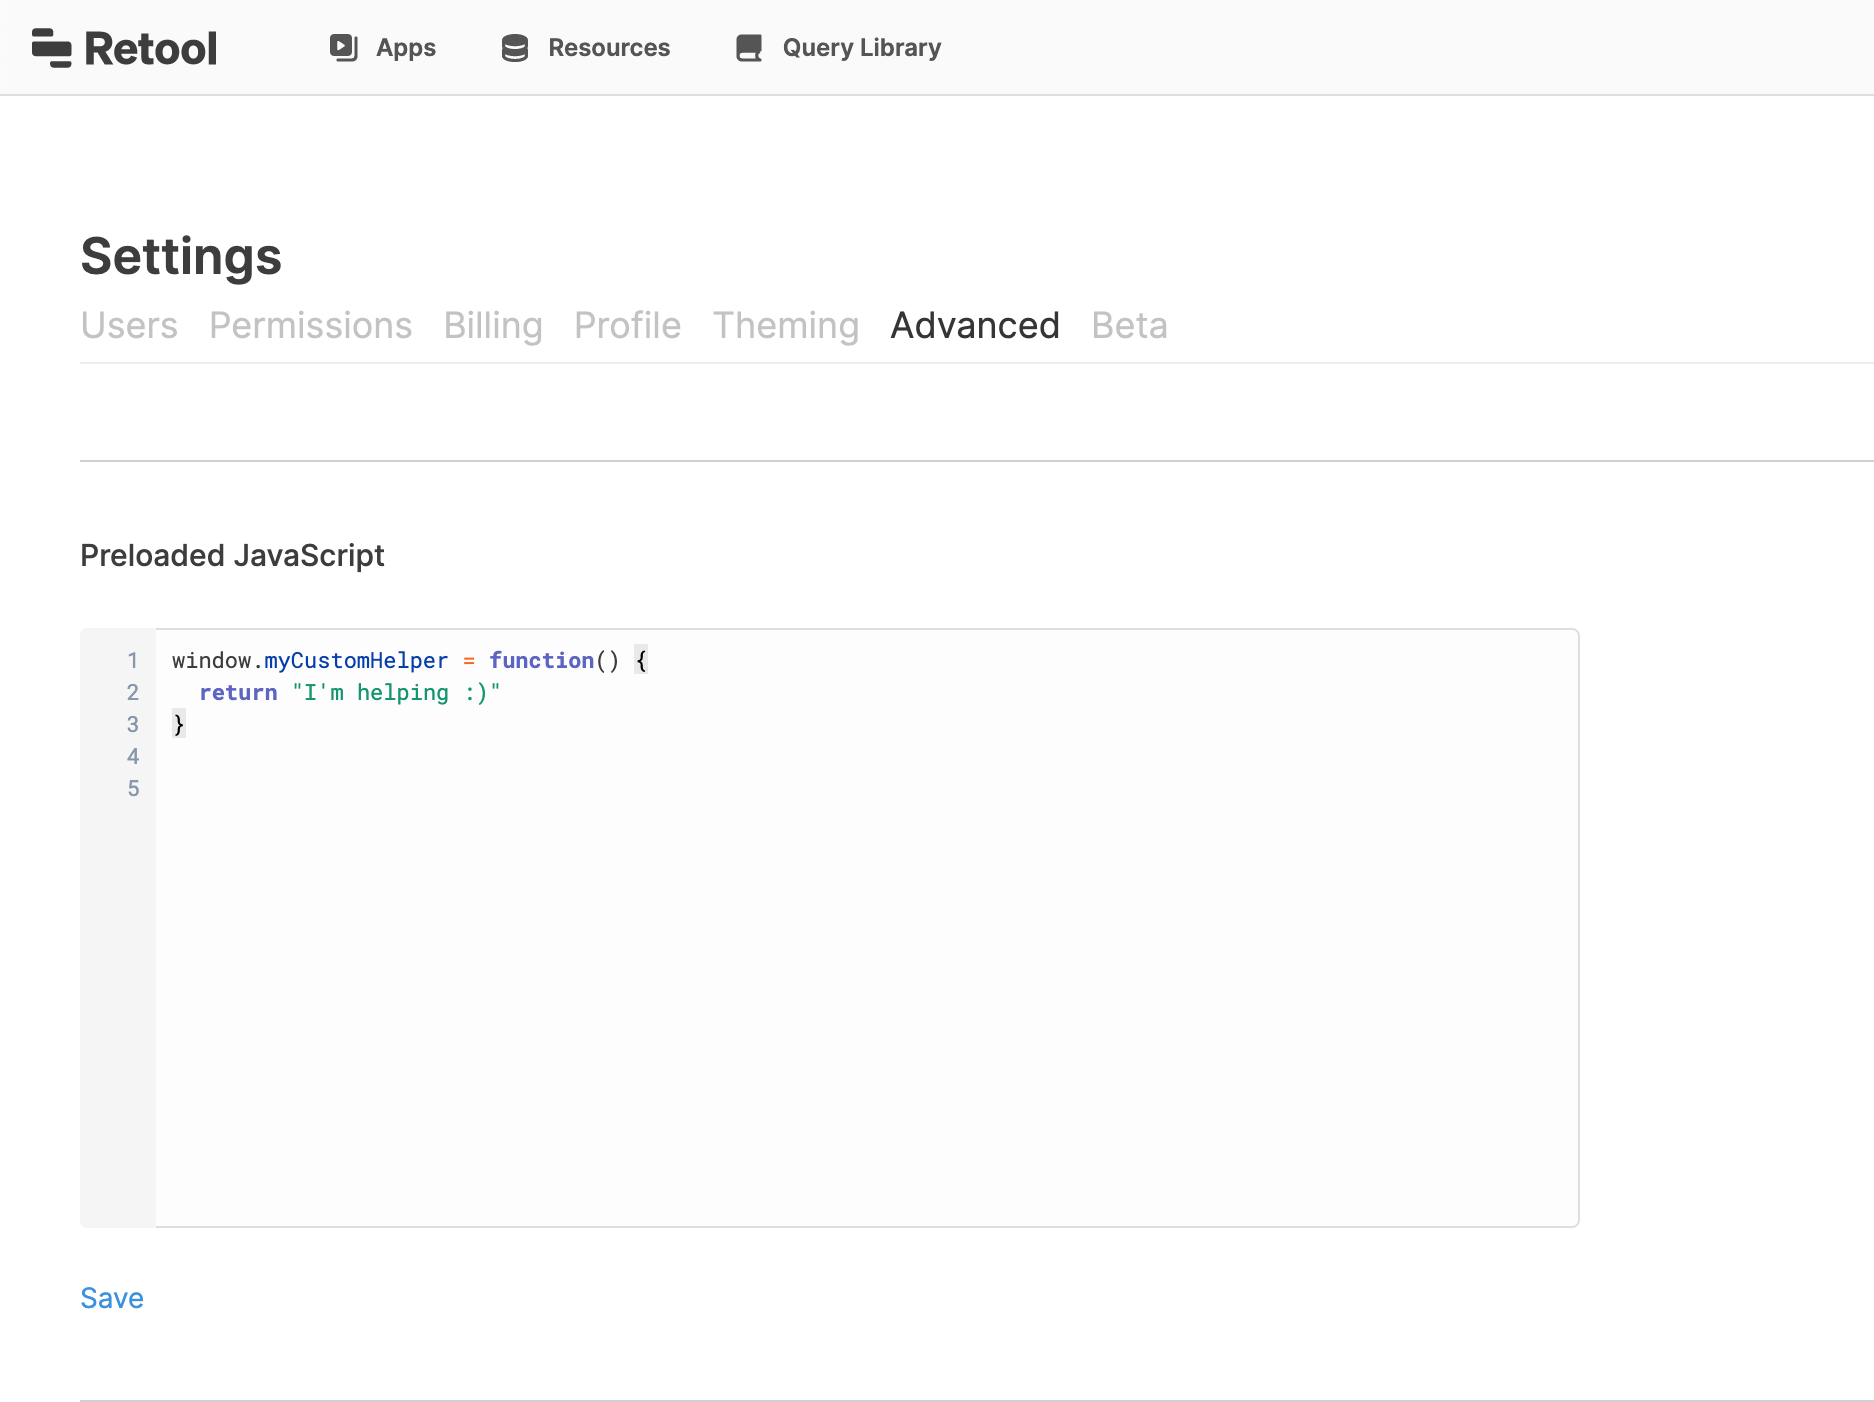This screenshot has height=1402, width=1874.
Task: Click line number 5 in gutter
Action: point(133,788)
